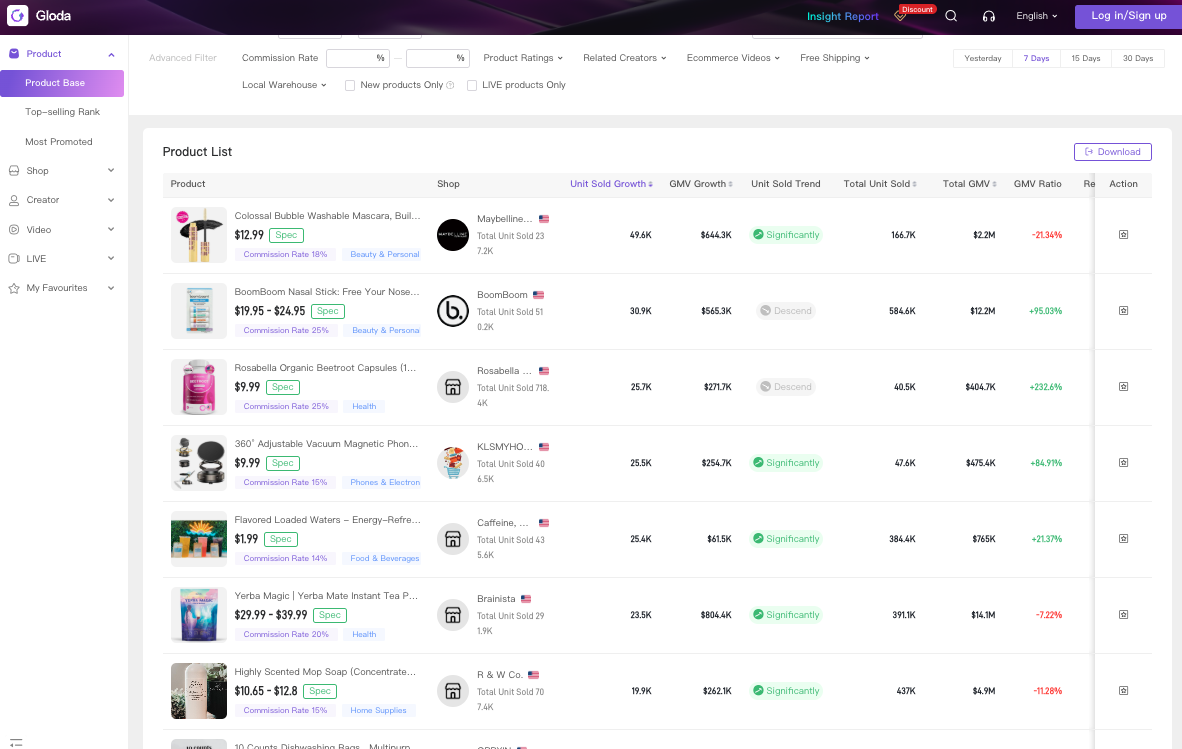Focus the maximum Commission Rate field
The width and height of the screenshot is (1182, 749).
(438, 58)
